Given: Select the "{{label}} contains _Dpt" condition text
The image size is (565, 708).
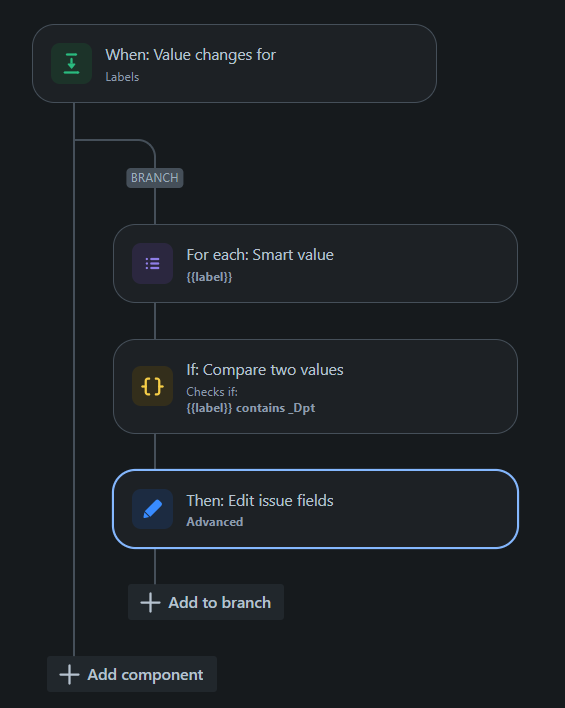Looking at the screenshot, I should (x=251, y=408).
